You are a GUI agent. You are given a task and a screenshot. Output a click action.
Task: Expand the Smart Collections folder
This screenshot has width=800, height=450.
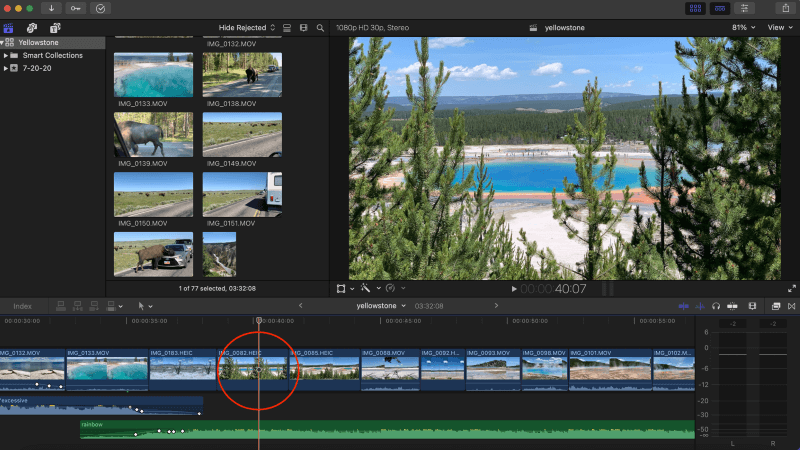tap(6, 55)
